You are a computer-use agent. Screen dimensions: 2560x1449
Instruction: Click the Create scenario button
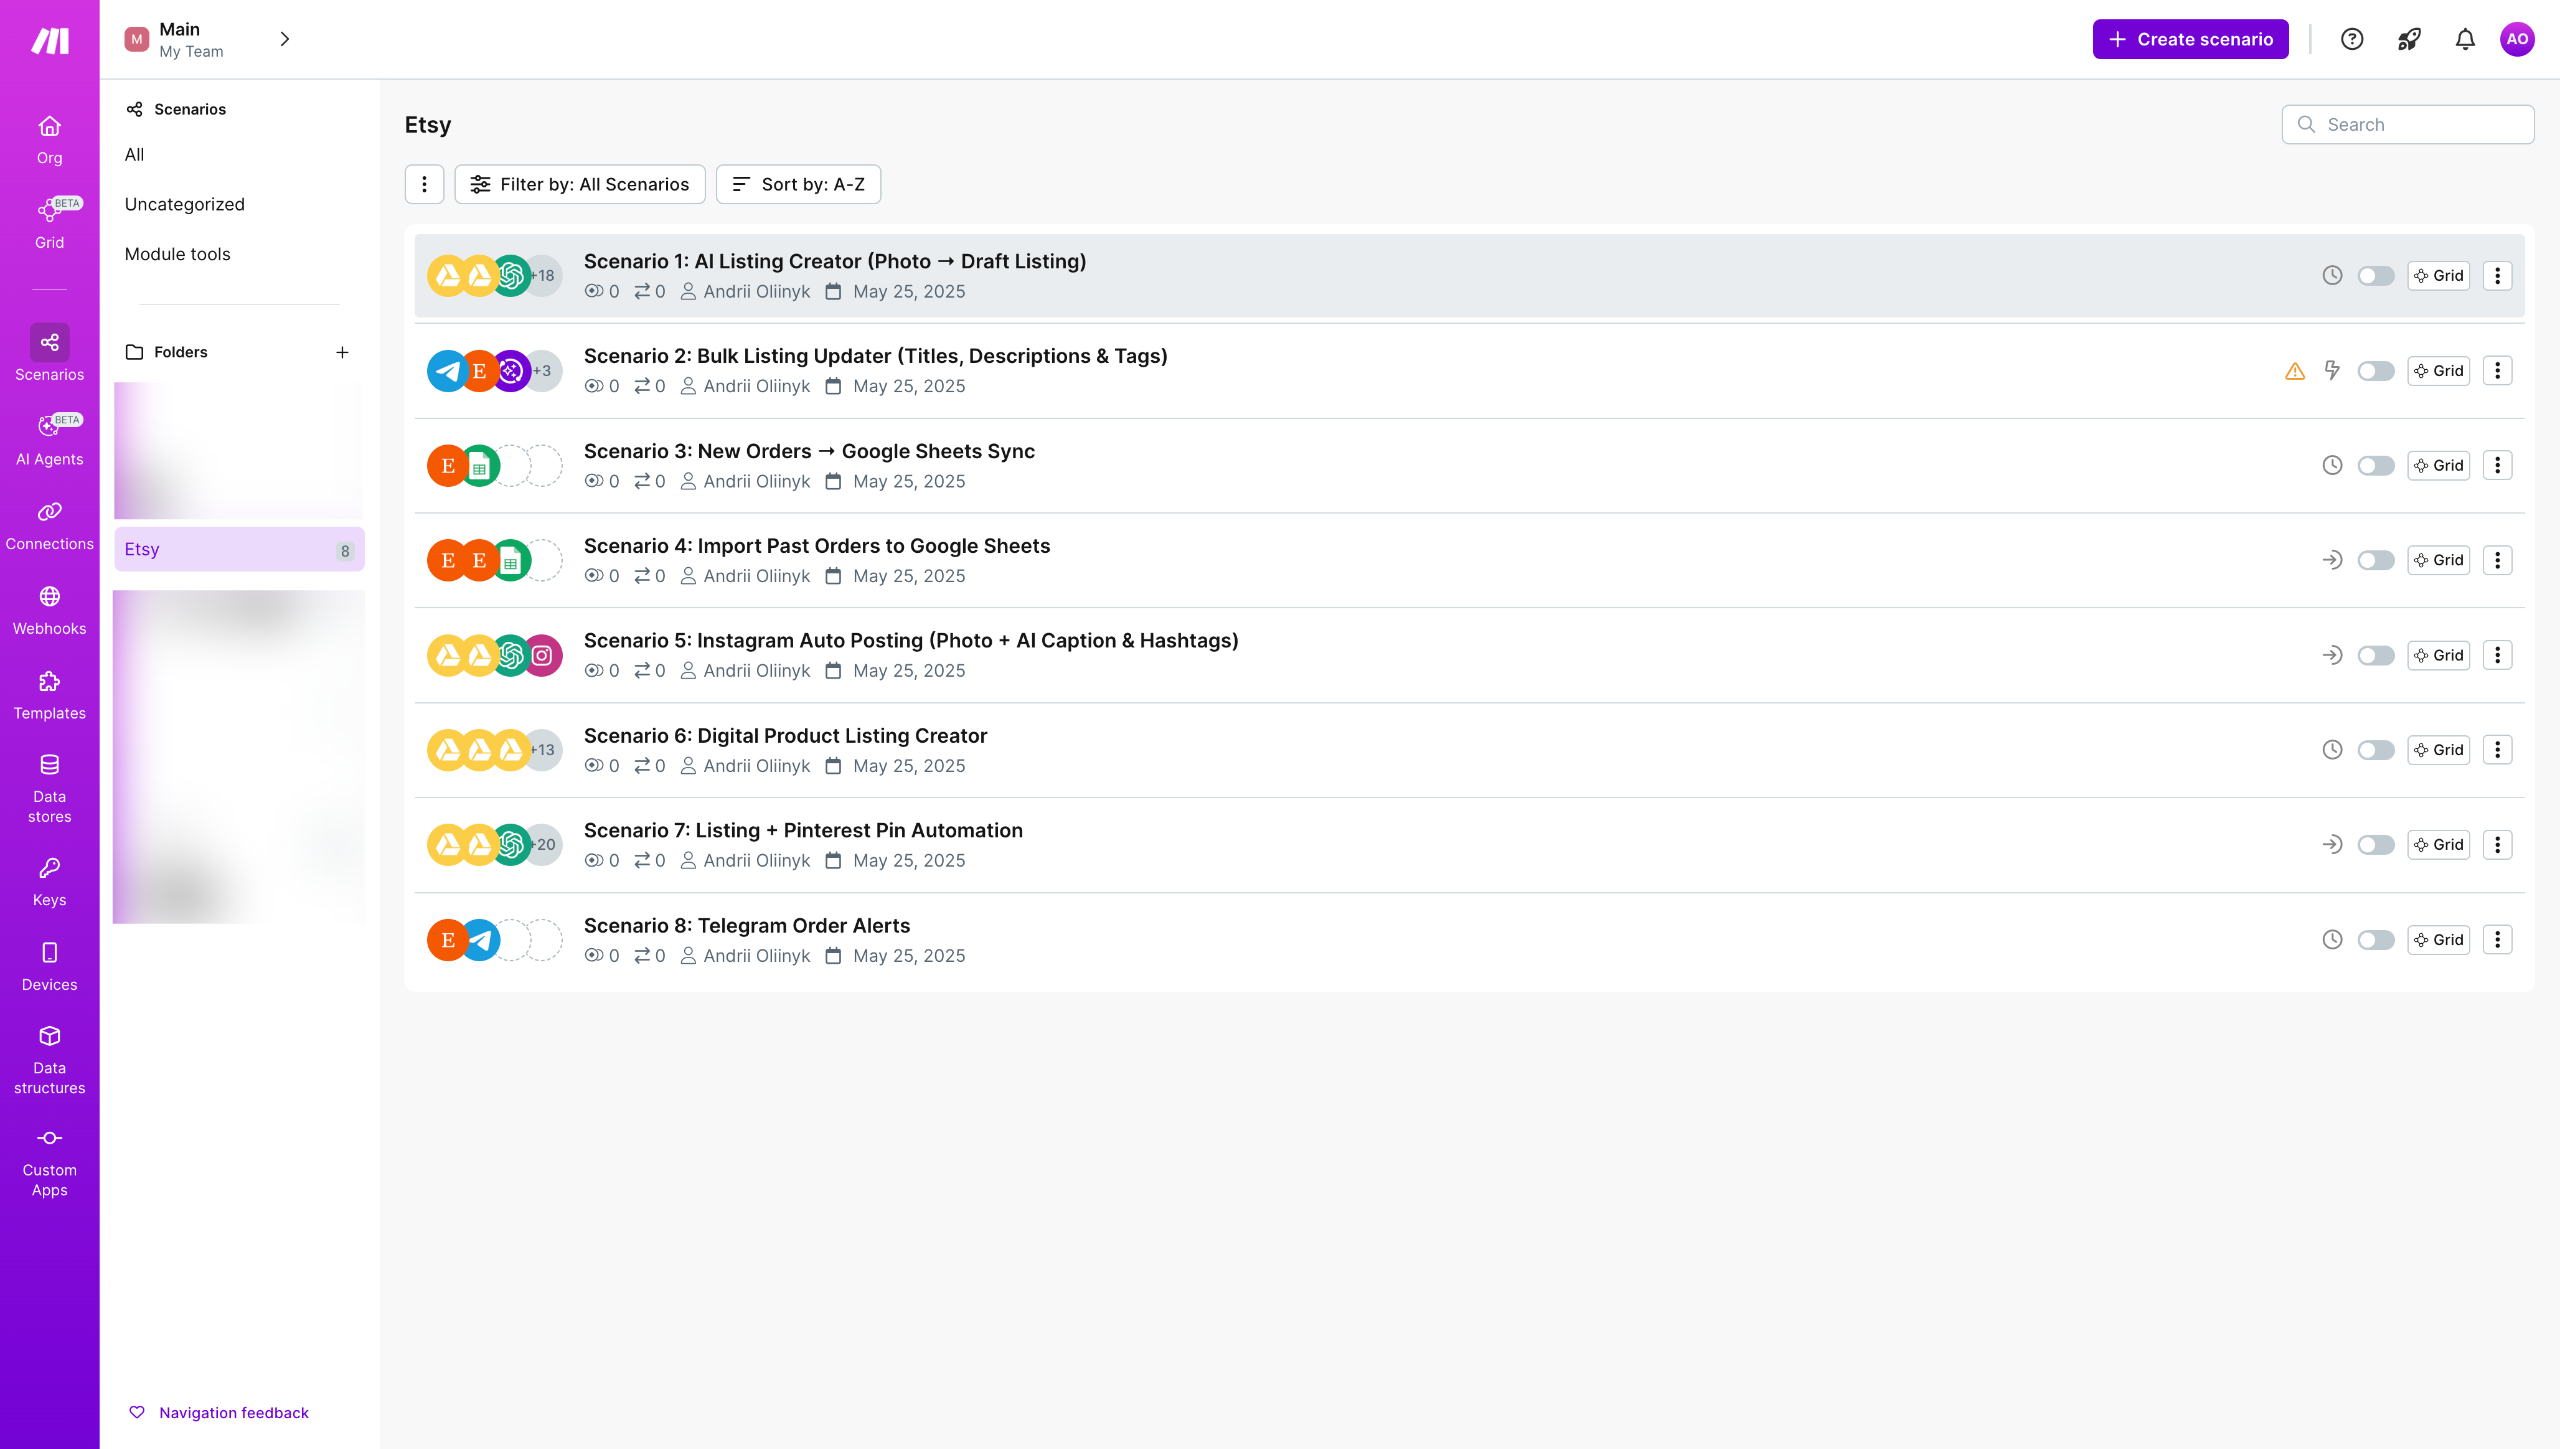coord(2190,39)
